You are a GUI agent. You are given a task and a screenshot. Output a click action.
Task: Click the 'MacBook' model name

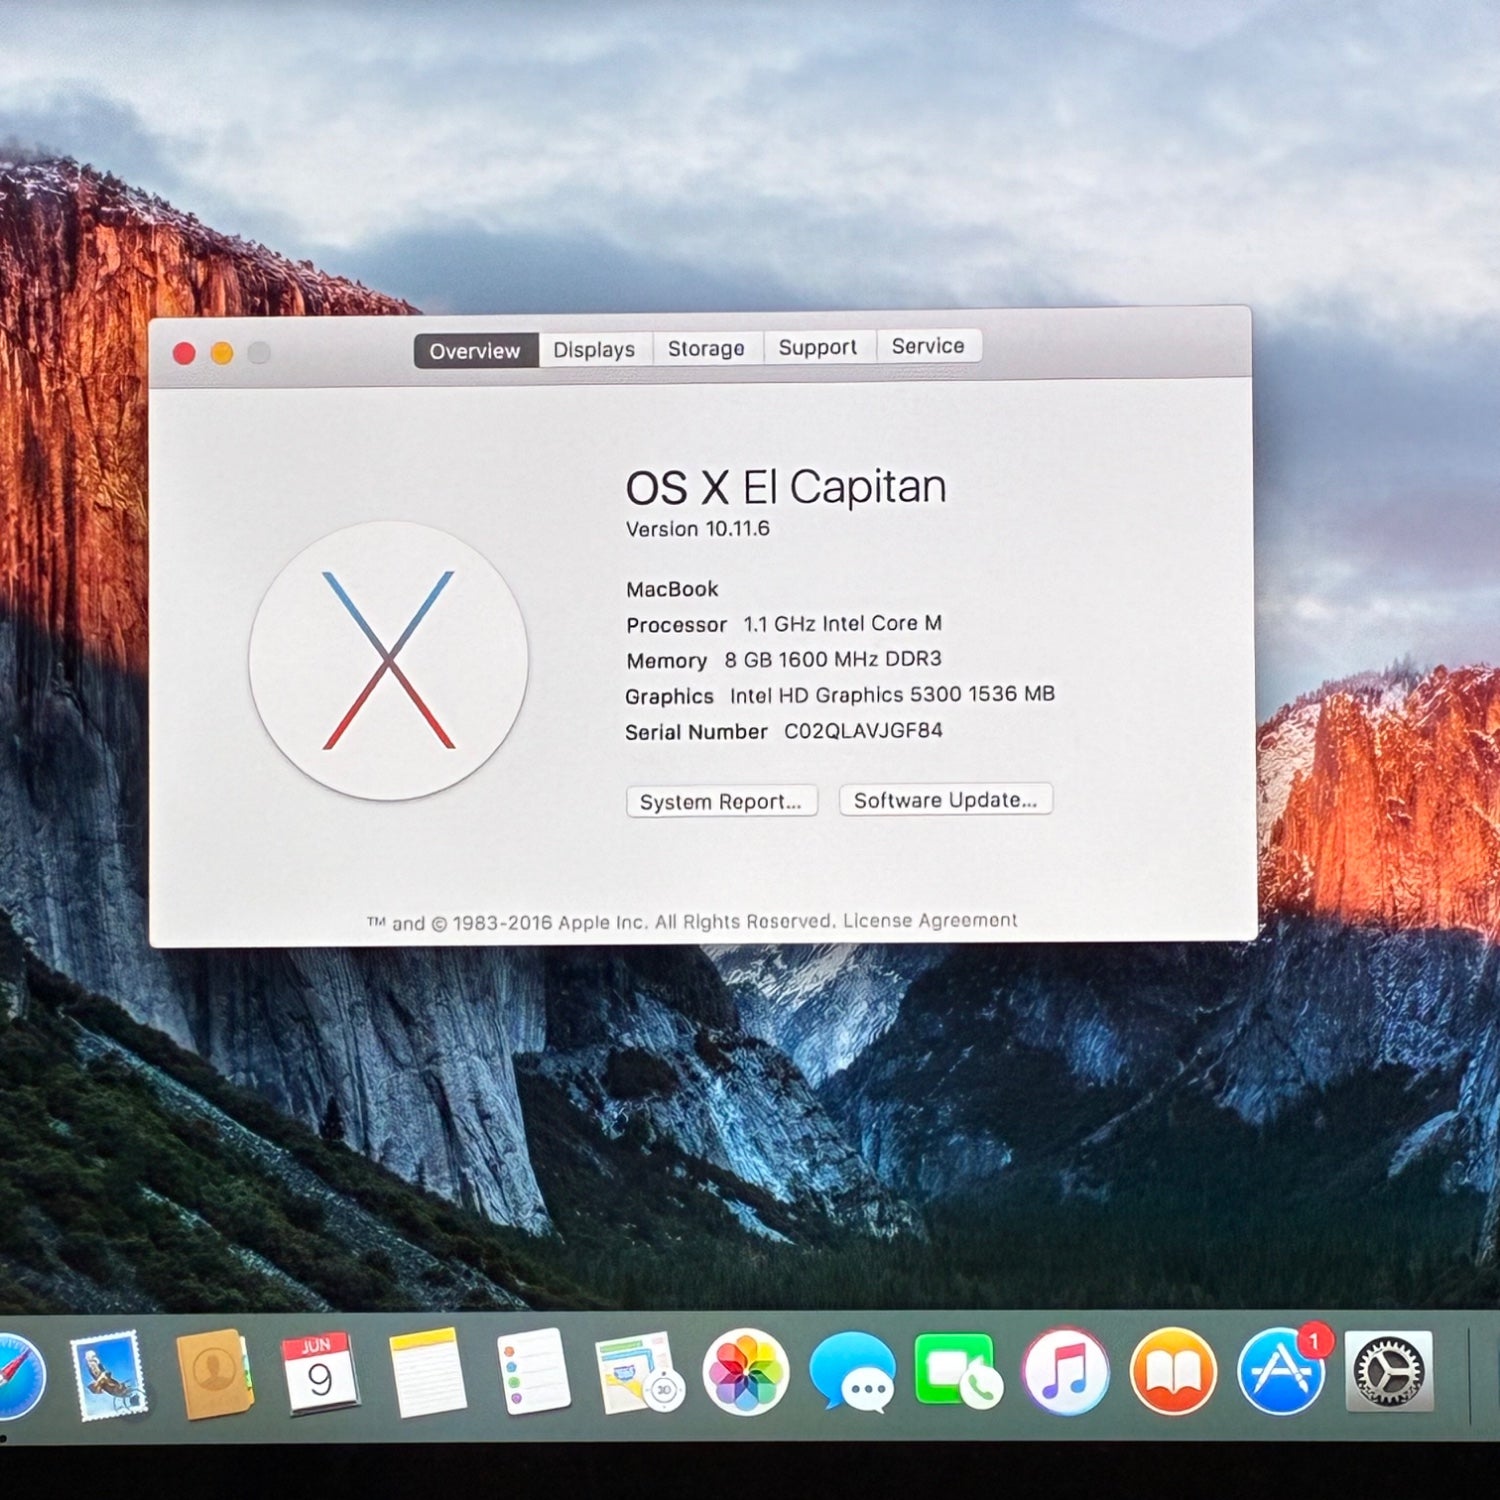coord(672,590)
